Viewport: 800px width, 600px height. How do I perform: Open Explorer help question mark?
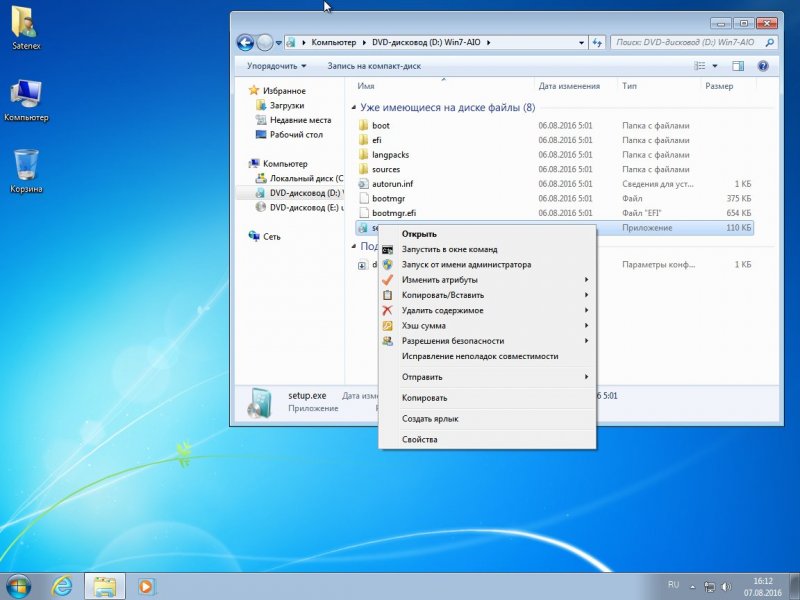click(763, 66)
